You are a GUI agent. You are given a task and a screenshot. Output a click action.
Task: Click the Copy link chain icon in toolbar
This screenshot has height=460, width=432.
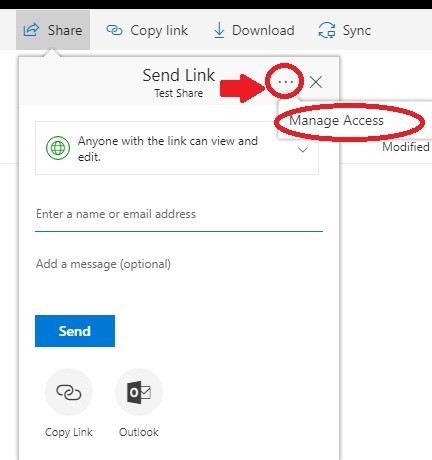pyautogui.click(x=114, y=30)
